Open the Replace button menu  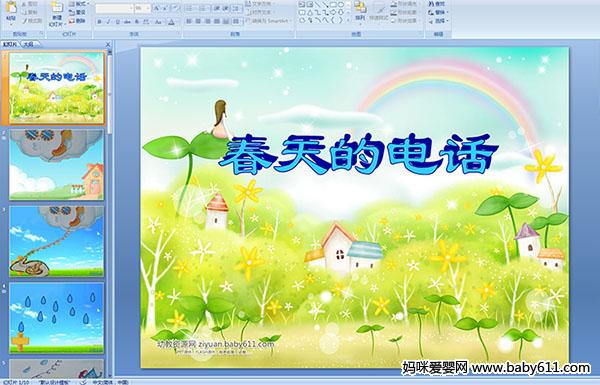coord(438,12)
